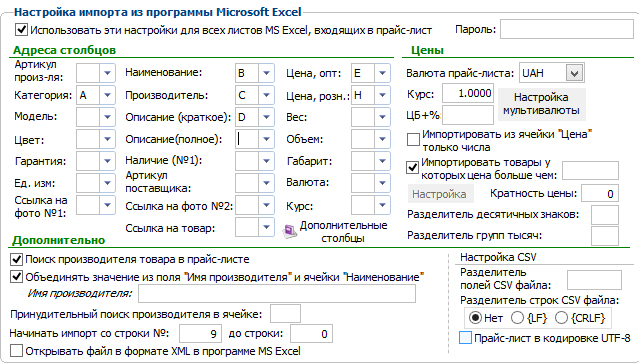639x363 pixels.
Task: Expand the Курс column dropdown under Адреса столбцов
Action: (382, 205)
